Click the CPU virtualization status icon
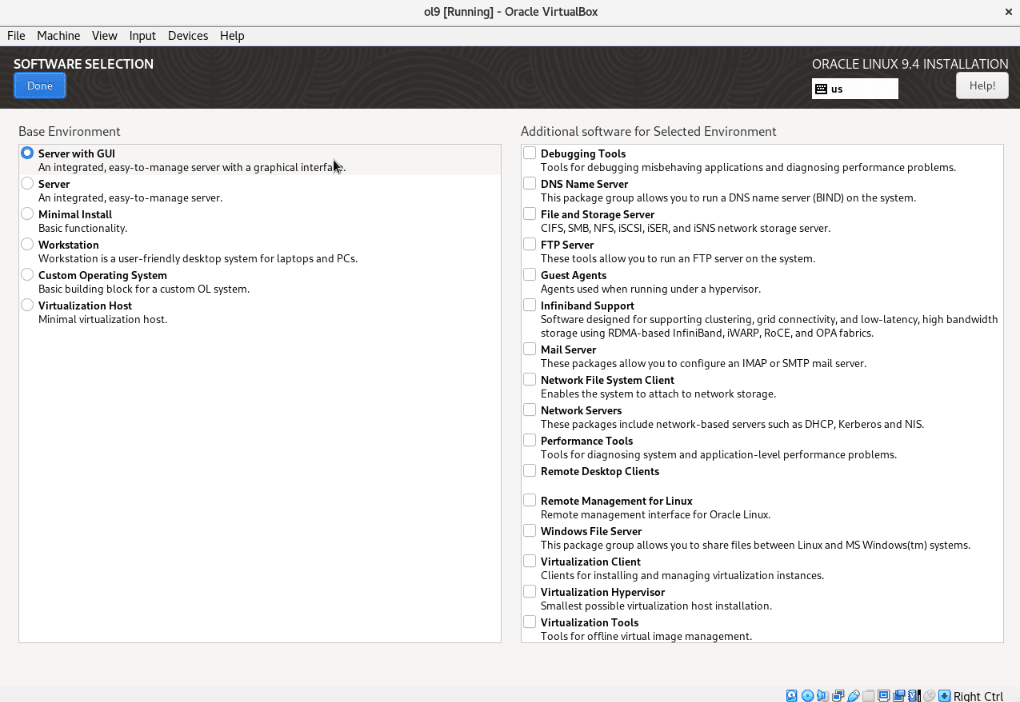 [914, 695]
